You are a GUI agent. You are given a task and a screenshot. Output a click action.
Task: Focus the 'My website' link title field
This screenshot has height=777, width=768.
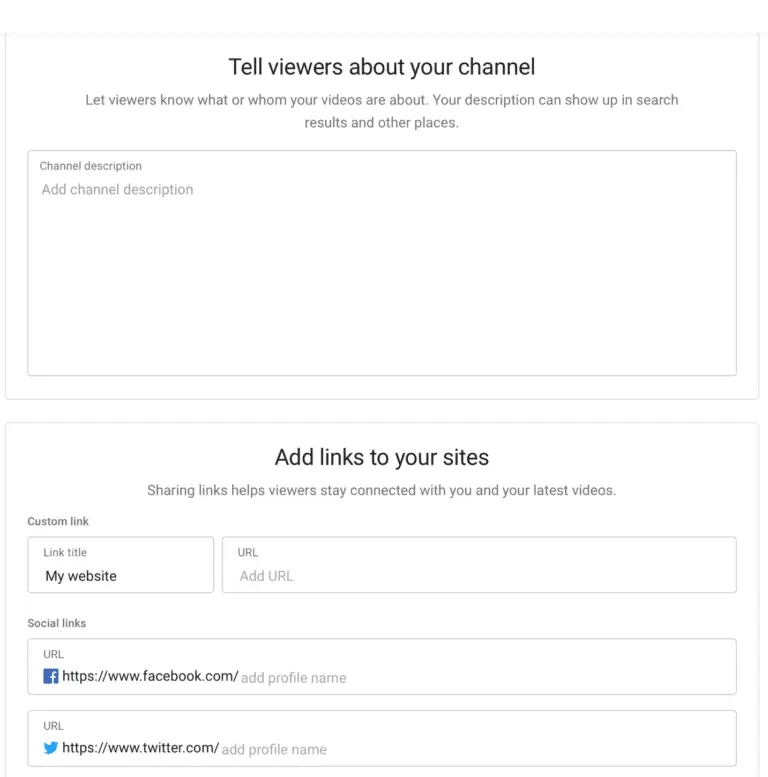[120, 576]
